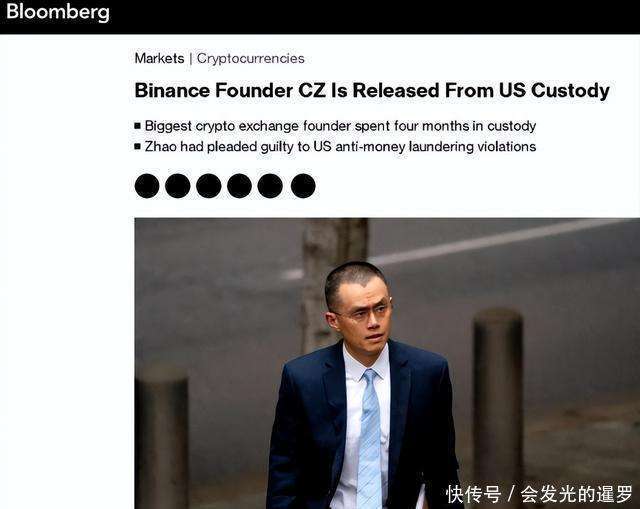Open the Markets section link
This screenshot has height=509, width=640.
159,58
